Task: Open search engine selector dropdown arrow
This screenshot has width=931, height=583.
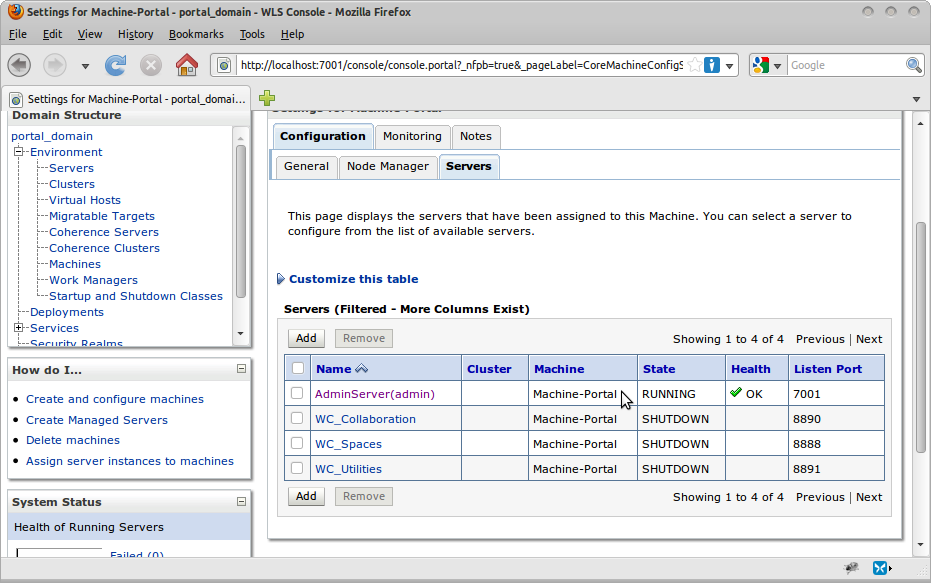Action: pyautogui.click(x=777, y=66)
